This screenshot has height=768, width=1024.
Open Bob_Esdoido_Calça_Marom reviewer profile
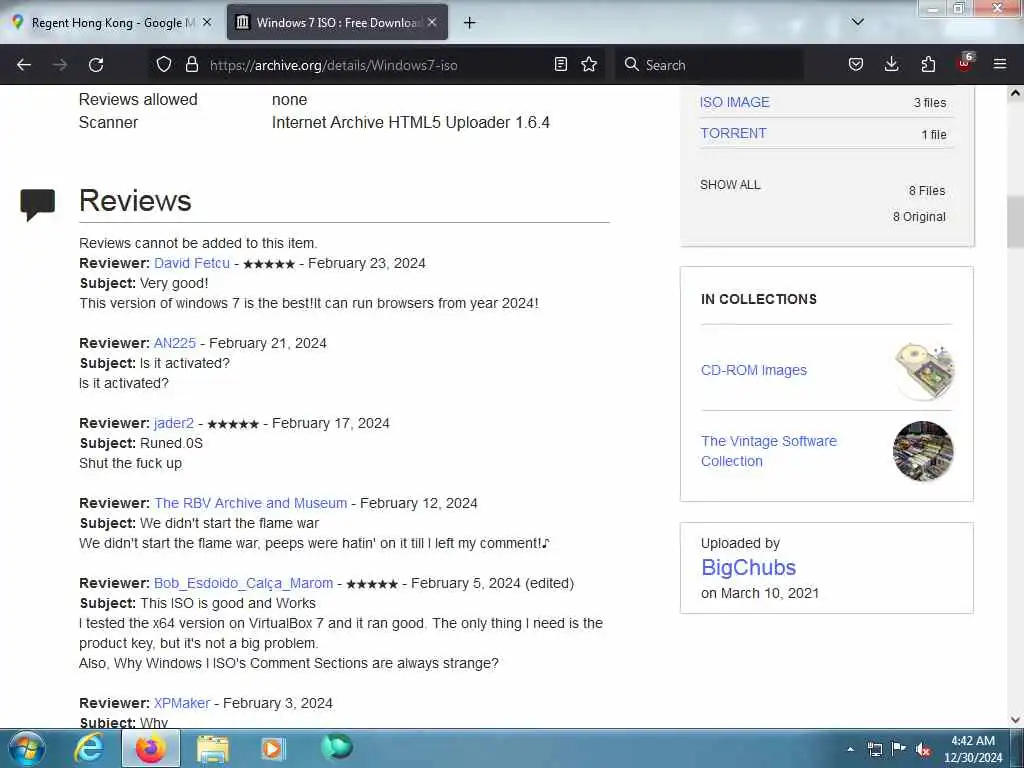point(244,583)
